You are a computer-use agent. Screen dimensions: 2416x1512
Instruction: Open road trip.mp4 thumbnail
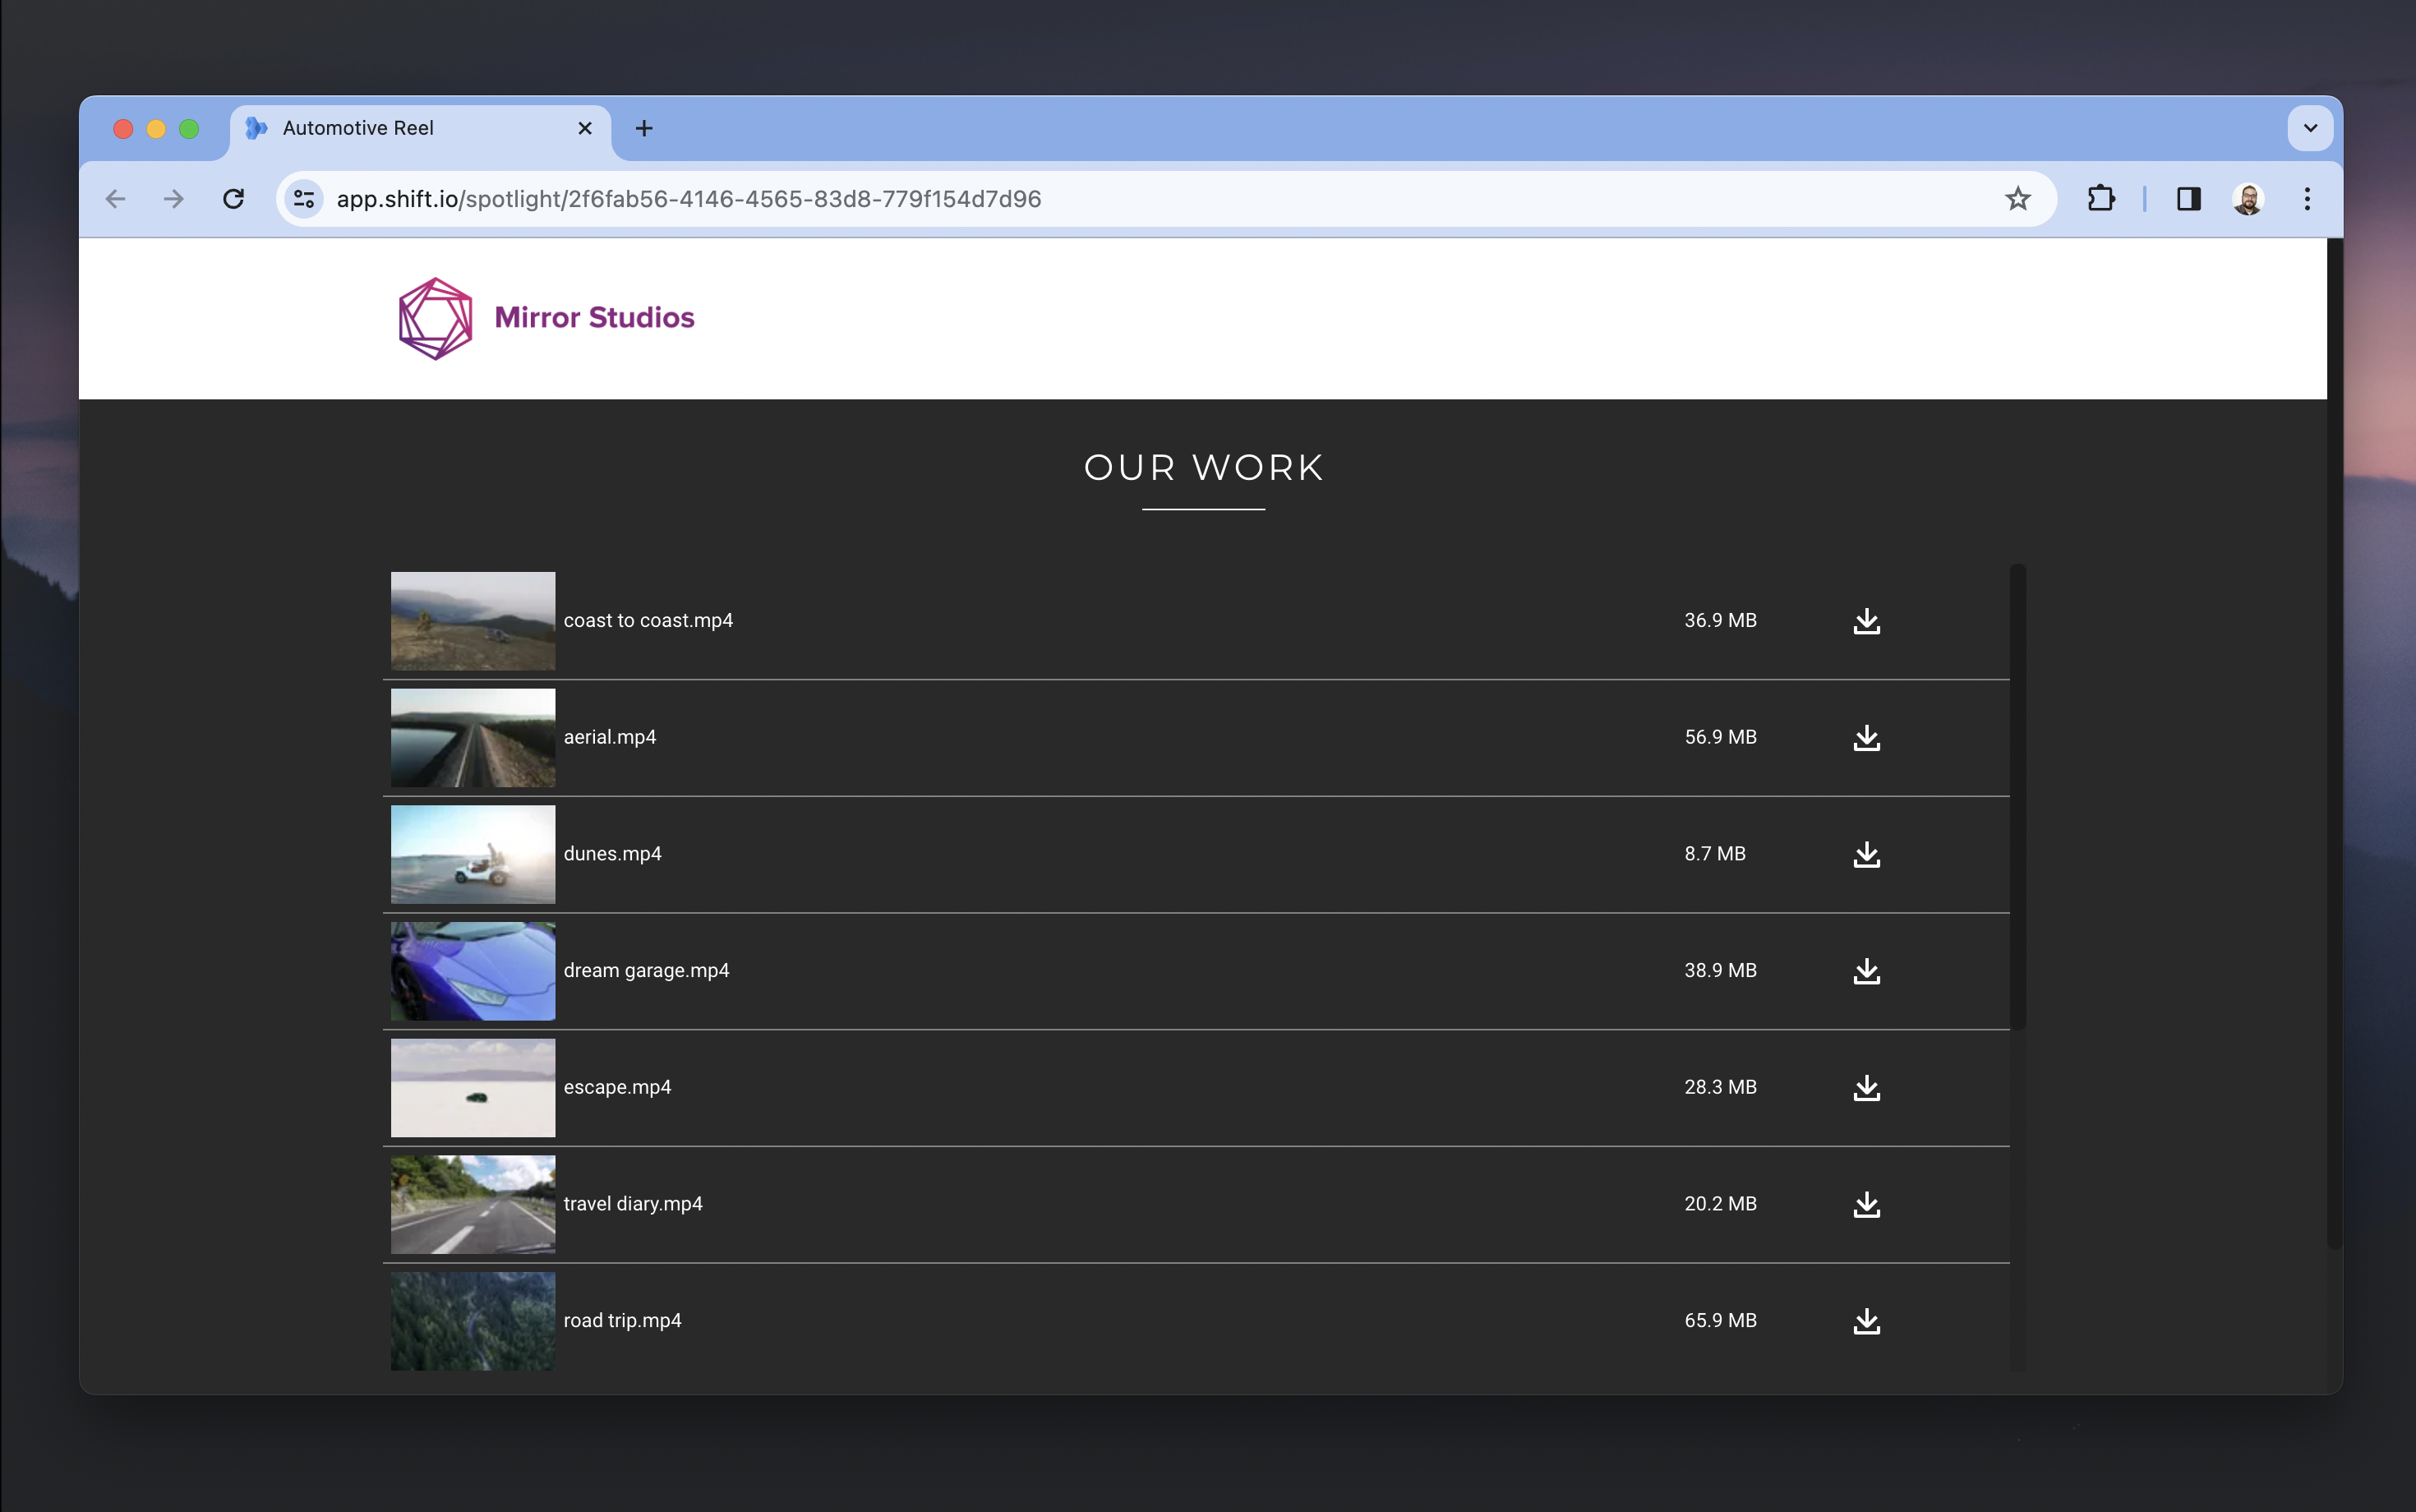point(473,1321)
